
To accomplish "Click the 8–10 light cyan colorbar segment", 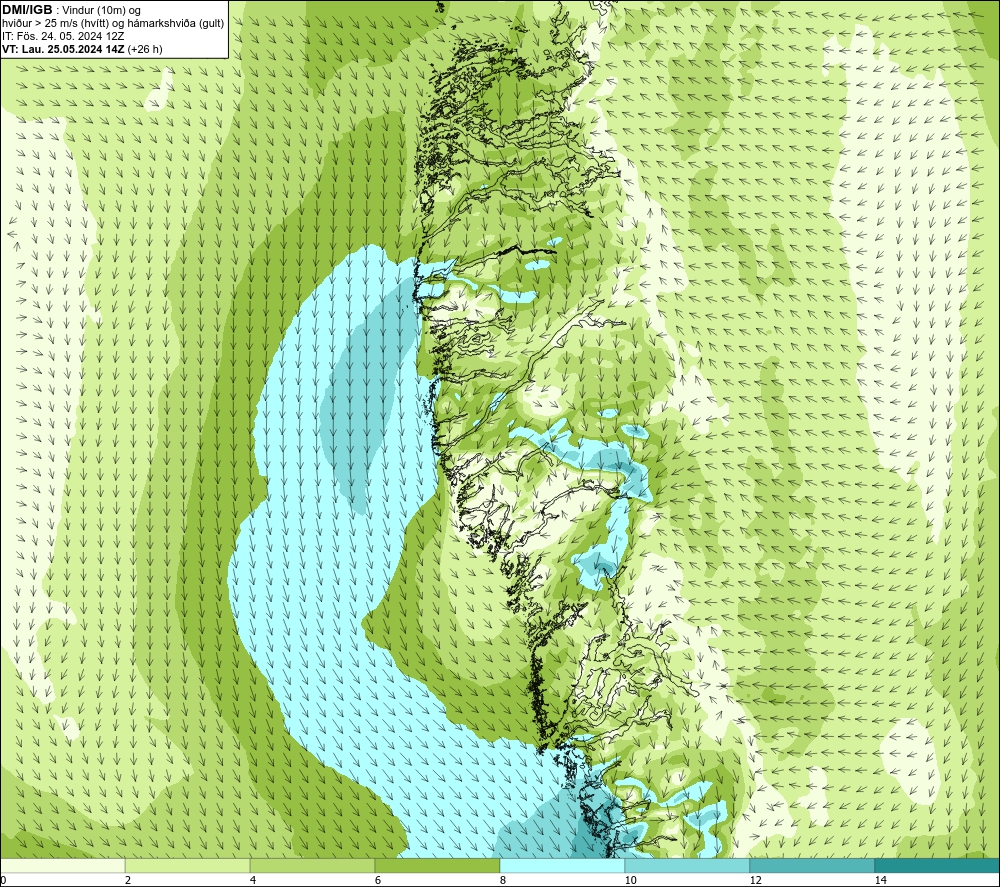I will 562,865.
